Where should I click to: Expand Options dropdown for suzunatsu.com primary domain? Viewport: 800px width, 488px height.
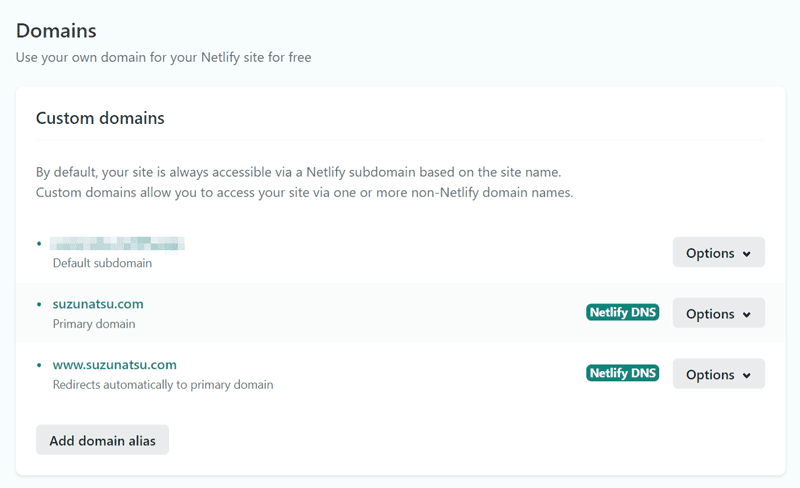[x=718, y=313]
